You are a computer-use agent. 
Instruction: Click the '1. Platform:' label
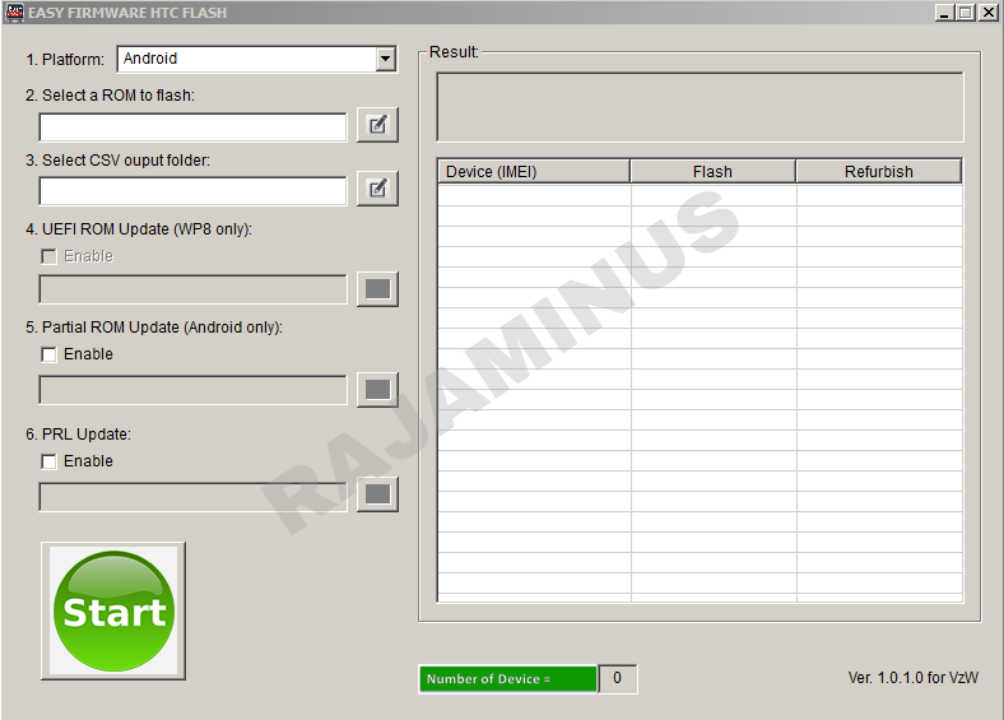click(x=65, y=60)
